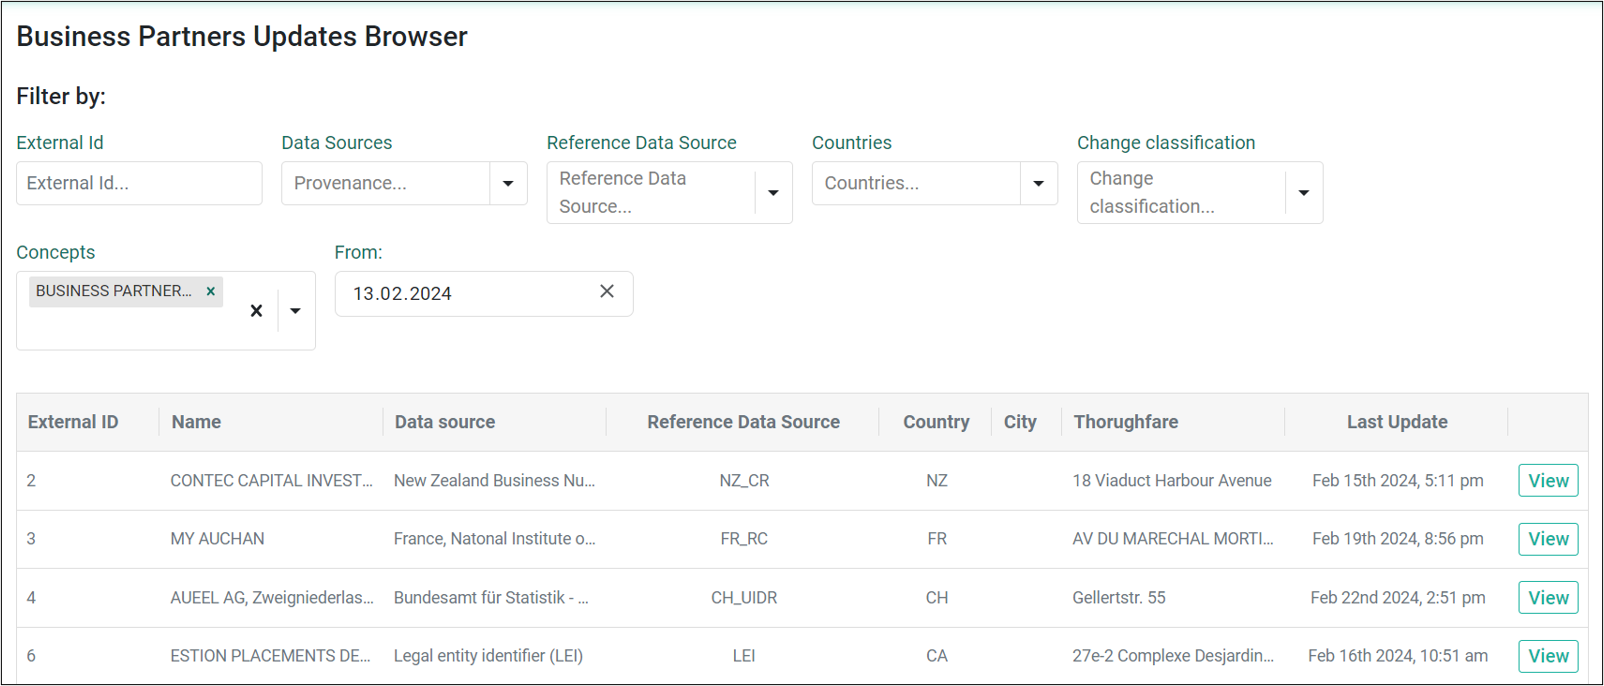Click Feb 19th 2024, 8:56 pm timestamp
Screen dimensions: 1604x686
pyautogui.click(x=1398, y=539)
